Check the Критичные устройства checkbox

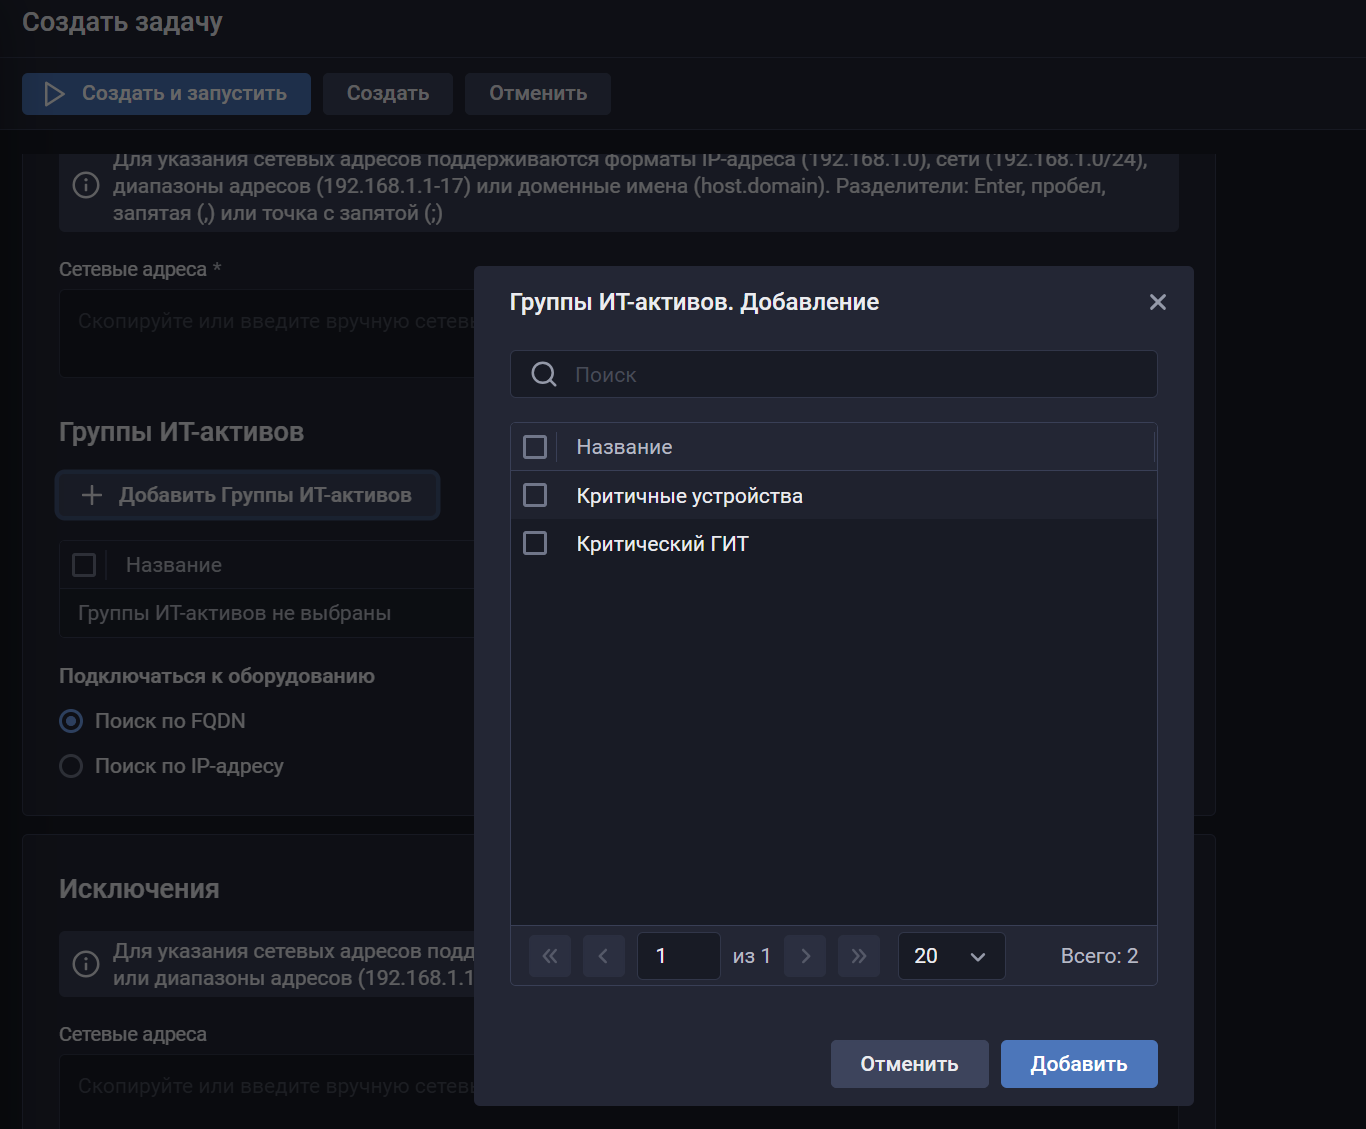coord(535,495)
